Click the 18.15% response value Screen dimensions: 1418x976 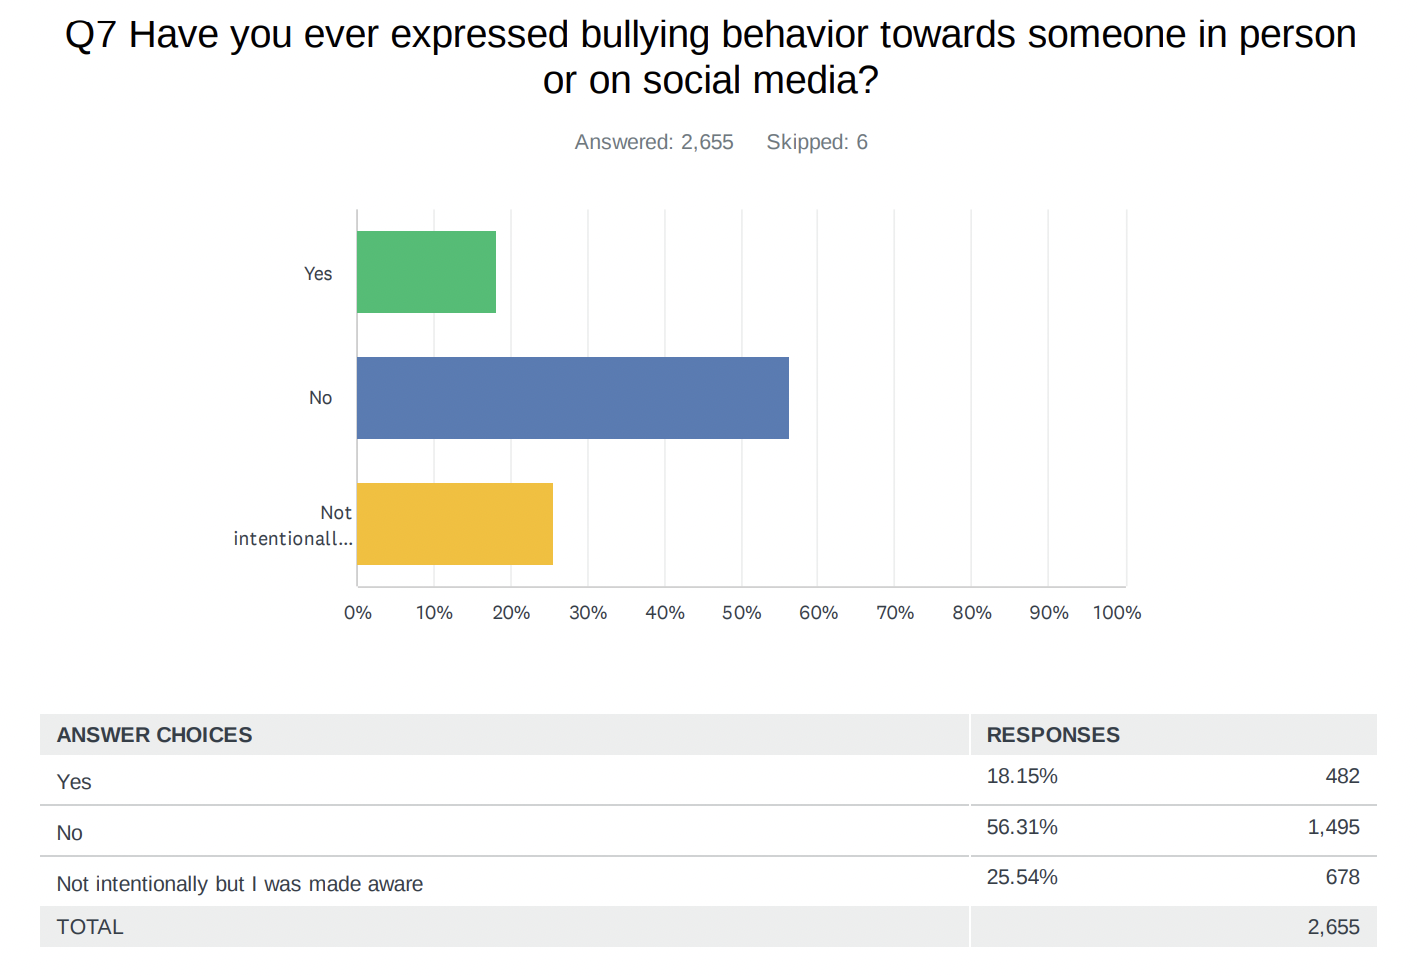point(1022,776)
